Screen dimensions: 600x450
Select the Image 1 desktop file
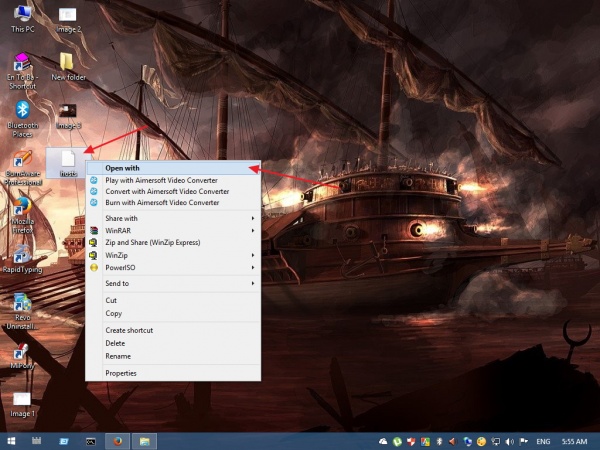point(22,404)
